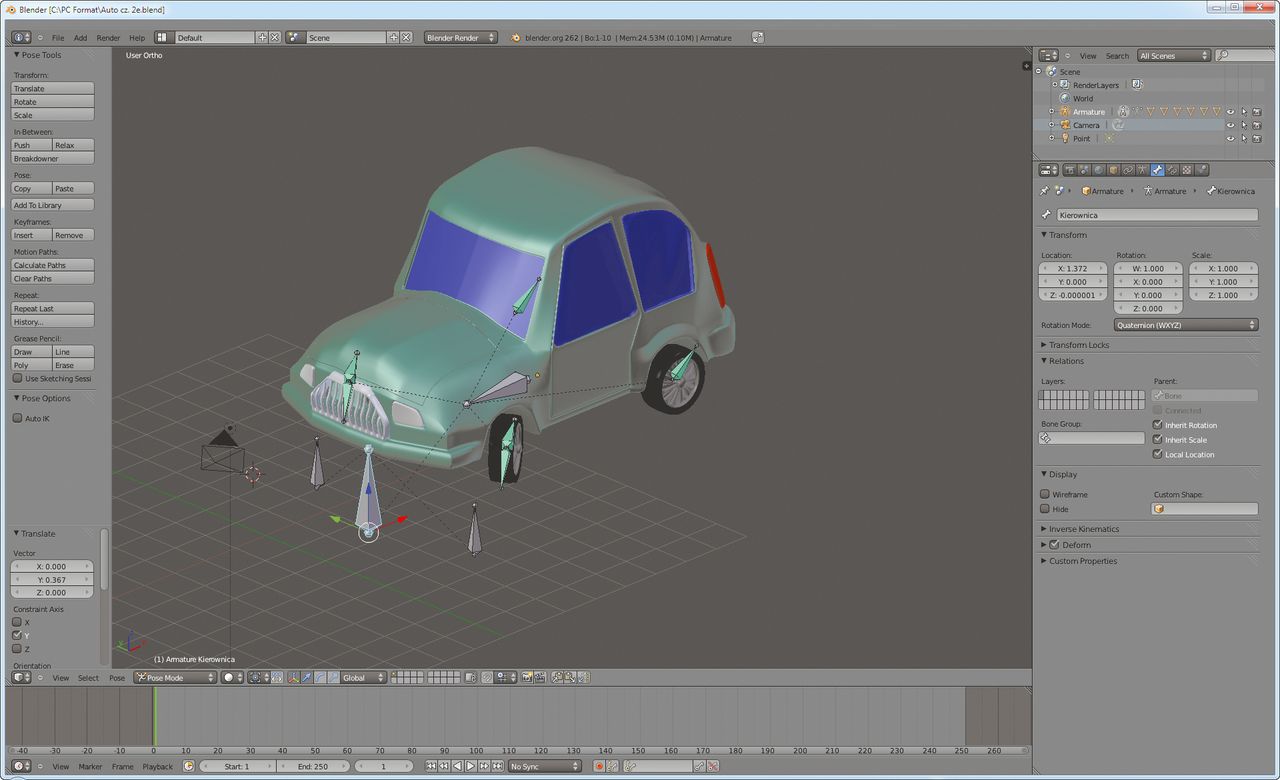Toggle visibility eye for Point lamp
The width and height of the screenshot is (1280, 780).
point(1231,138)
